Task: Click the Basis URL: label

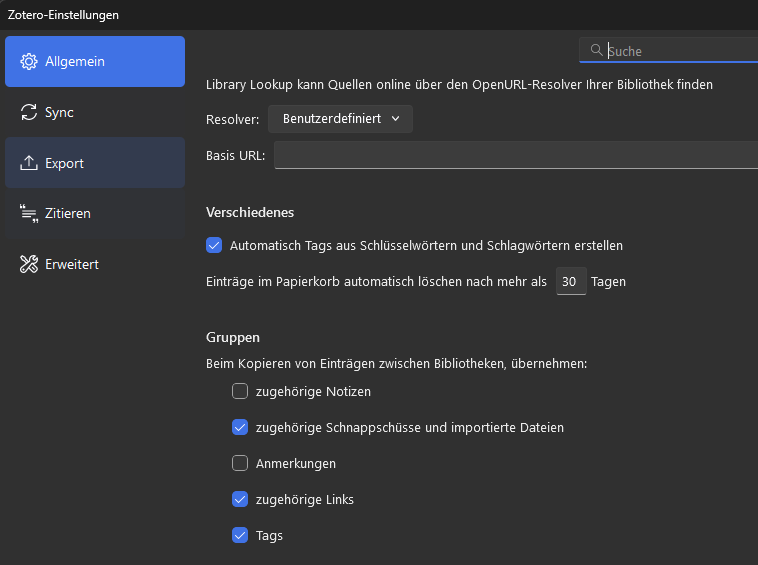Action: pyautogui.click(x=235, y=156)
